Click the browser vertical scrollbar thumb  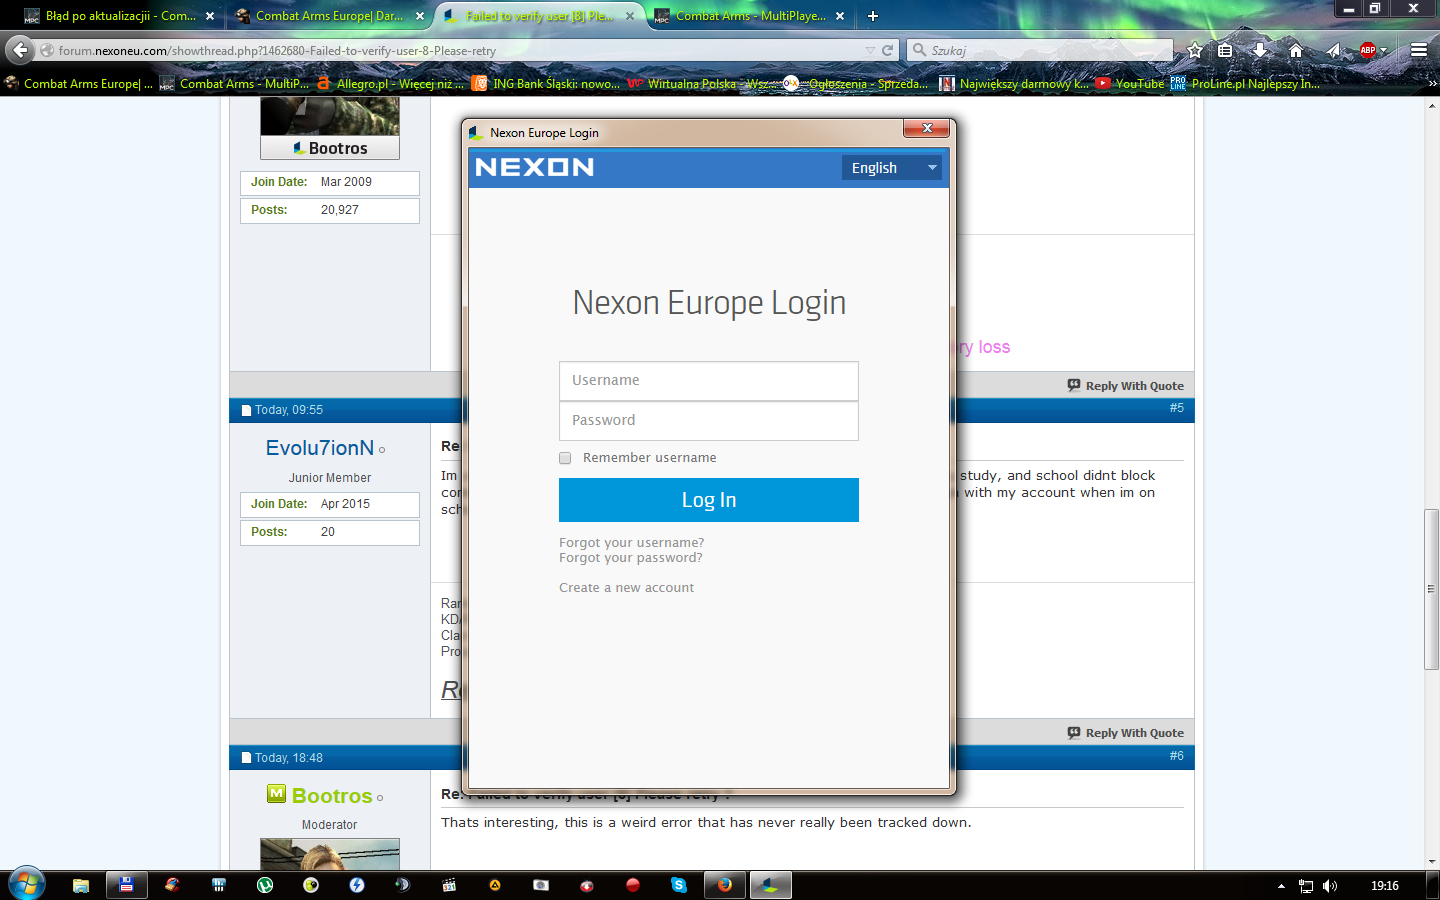[1432, 589]
